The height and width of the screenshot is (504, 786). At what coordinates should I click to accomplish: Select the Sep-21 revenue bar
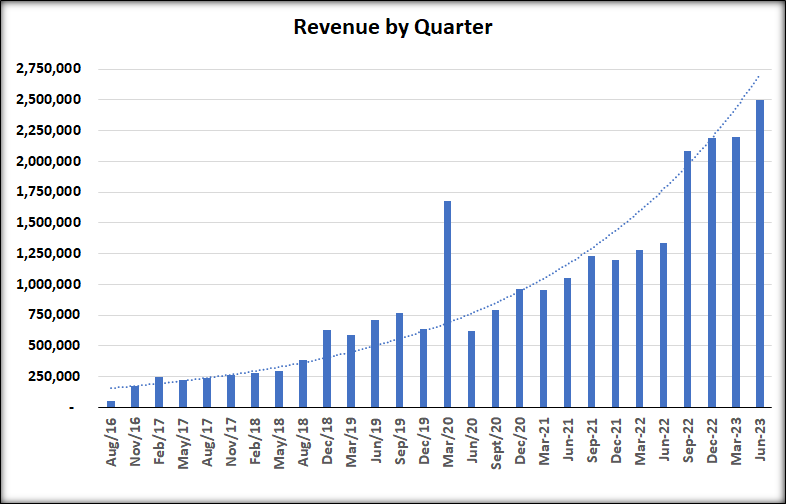point(592,331)
